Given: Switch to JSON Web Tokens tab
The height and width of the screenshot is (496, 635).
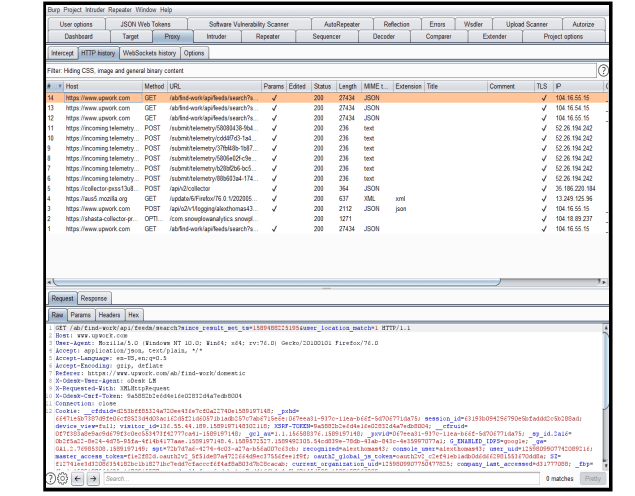Looking at the screenshot, I should point(146,24).
